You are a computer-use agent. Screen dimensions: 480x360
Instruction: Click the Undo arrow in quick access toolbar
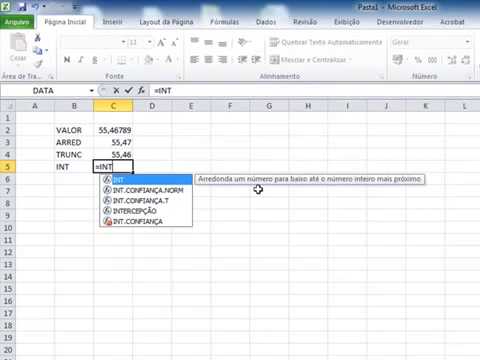(36, 6)
